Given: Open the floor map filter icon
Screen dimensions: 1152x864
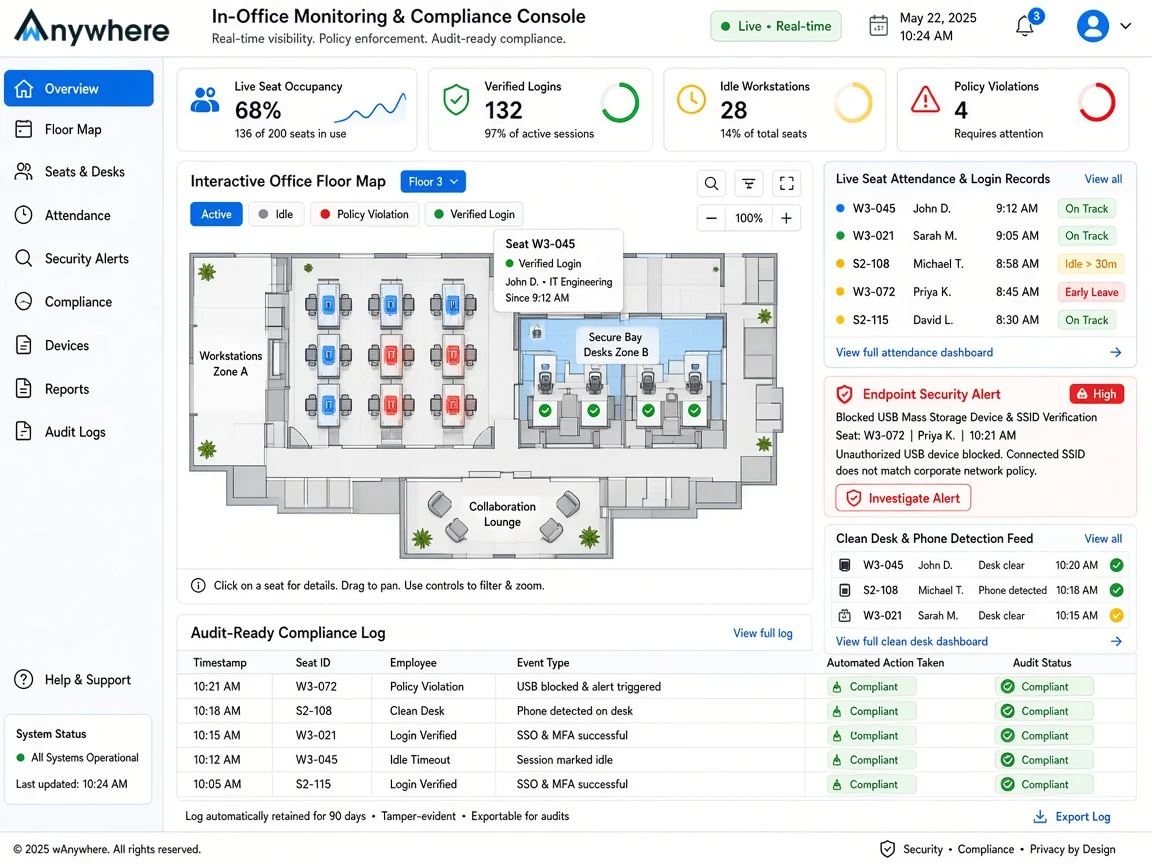Looking at the screenshot, I should point(749,183).
